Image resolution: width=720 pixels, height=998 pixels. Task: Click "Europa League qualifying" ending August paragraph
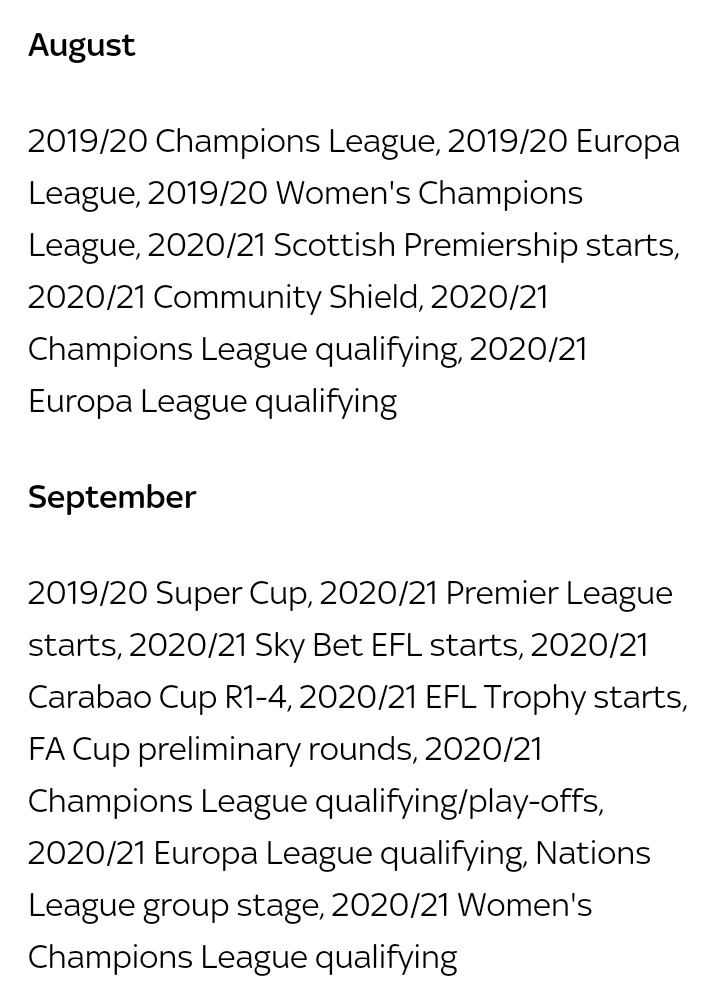pos(212,401)
